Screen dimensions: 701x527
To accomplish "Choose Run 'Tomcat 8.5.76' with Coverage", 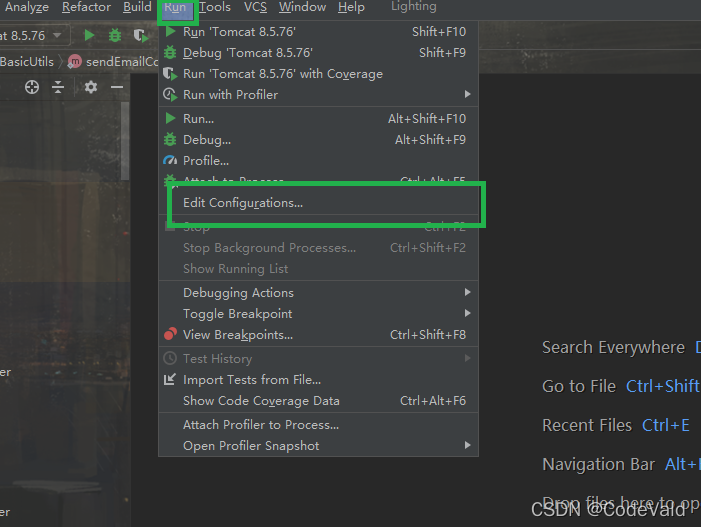I will click(x=318, y=74).
